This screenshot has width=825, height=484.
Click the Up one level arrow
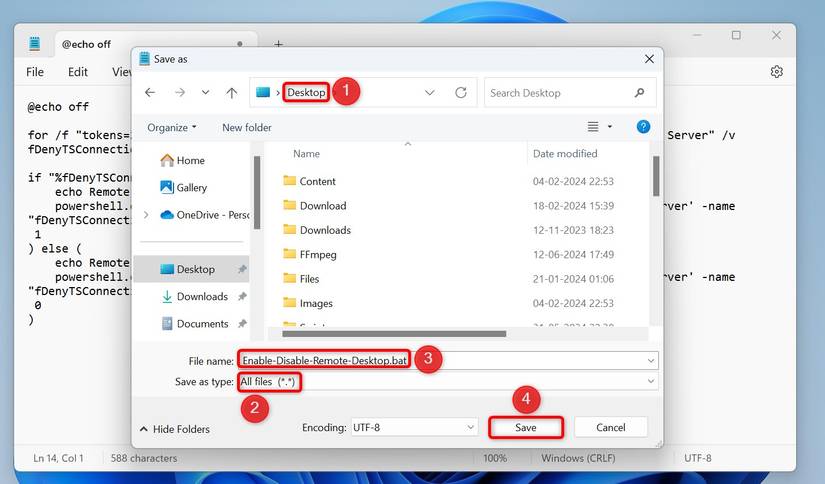coord(232,93)
